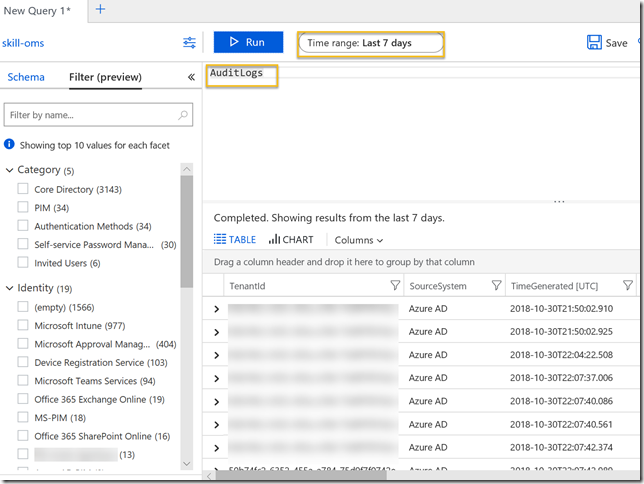
Task: Expand result row timestamped 21:50:02.910
Action: coord(216,309)
